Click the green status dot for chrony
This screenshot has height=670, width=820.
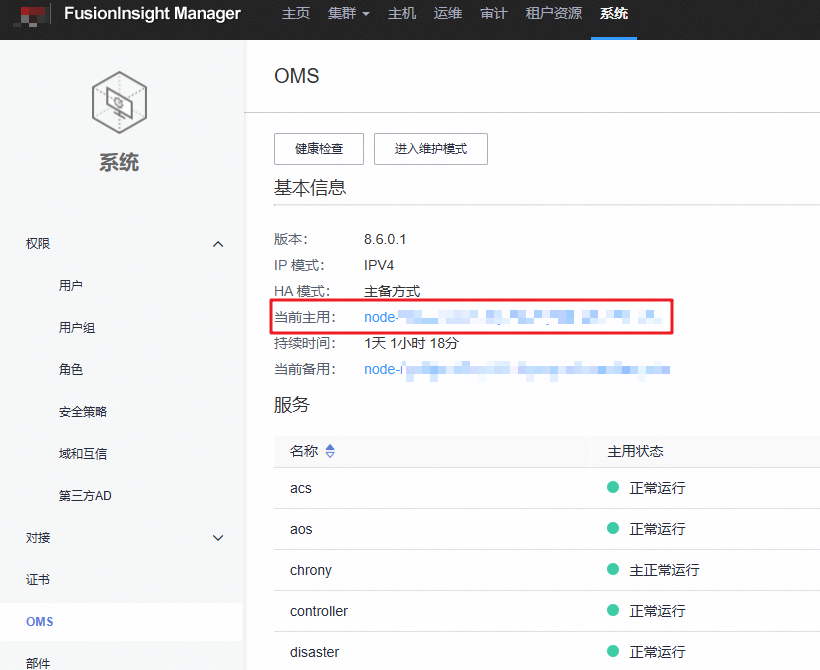click(613, 569)
